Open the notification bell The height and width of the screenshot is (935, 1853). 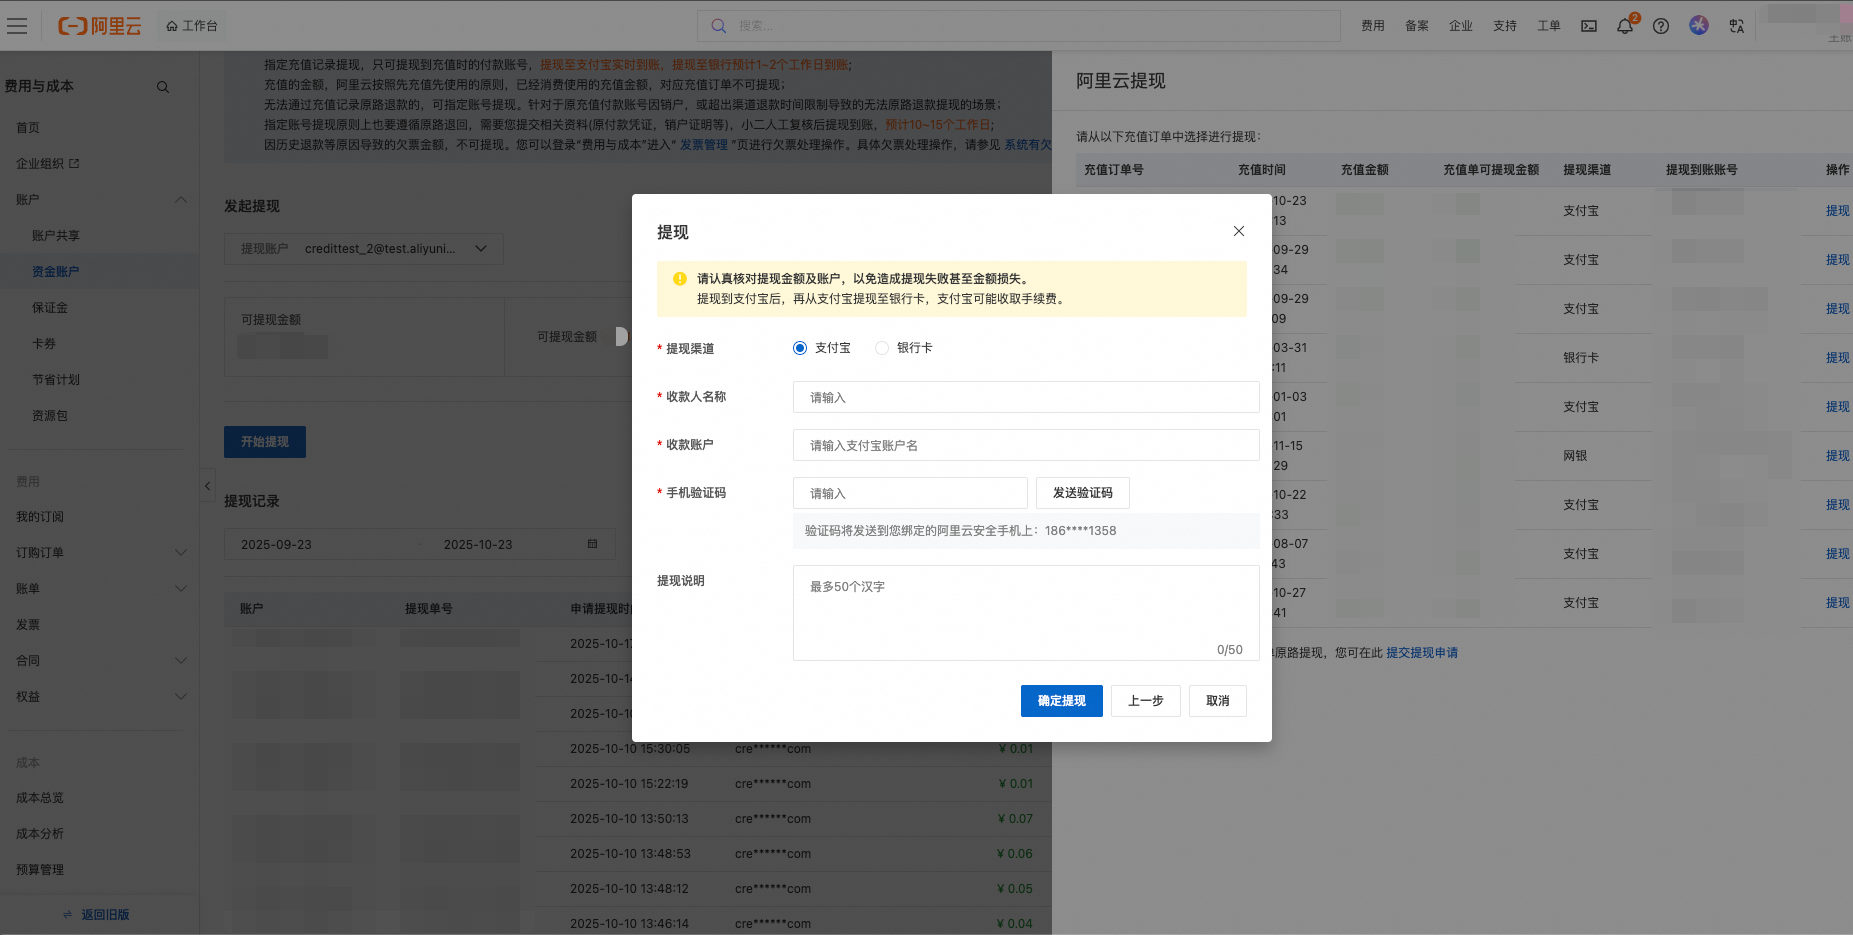tap(1625, 26)
